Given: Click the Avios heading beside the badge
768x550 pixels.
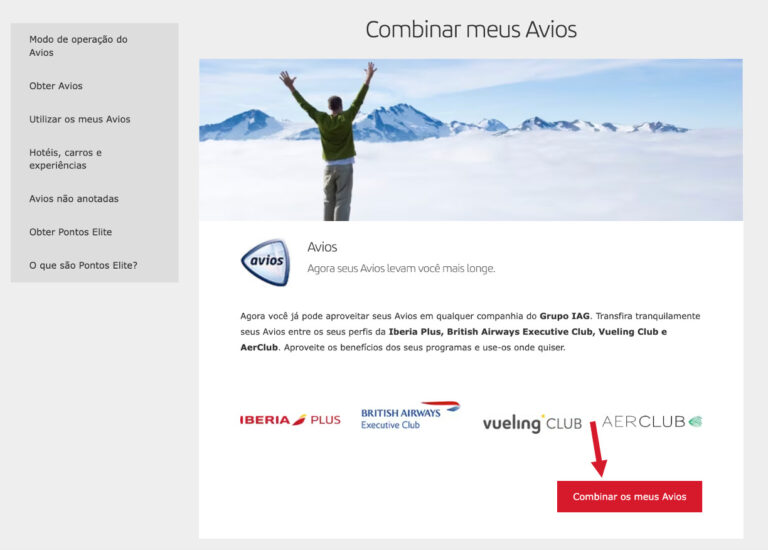Looking at the screenshot, I should 322,247.
